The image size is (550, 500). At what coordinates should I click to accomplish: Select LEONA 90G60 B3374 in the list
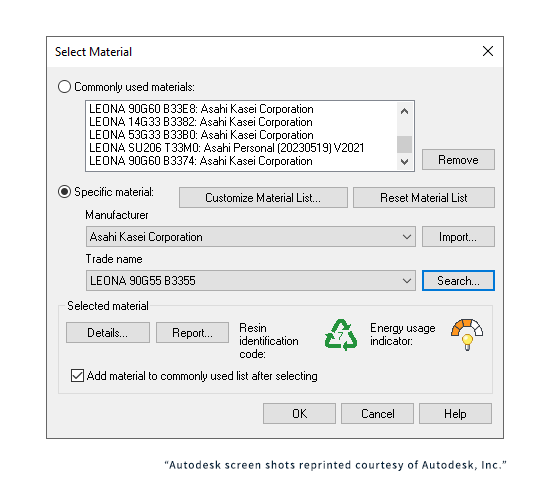241,161
